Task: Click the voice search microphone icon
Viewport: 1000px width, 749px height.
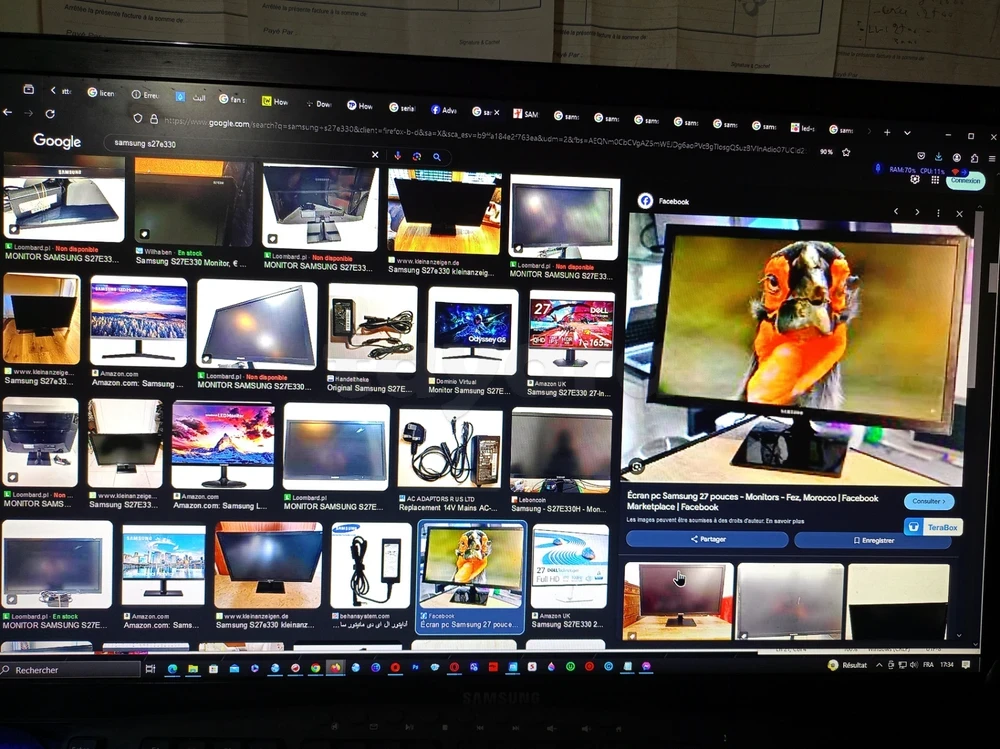Action: 398,156
